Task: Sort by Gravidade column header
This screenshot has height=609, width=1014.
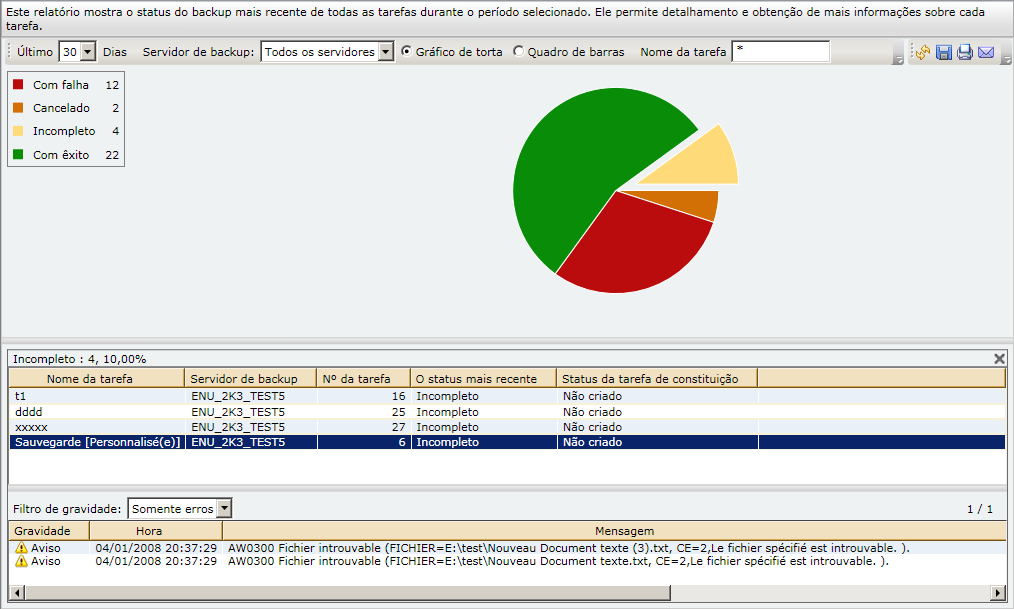Action: [49, 531]
